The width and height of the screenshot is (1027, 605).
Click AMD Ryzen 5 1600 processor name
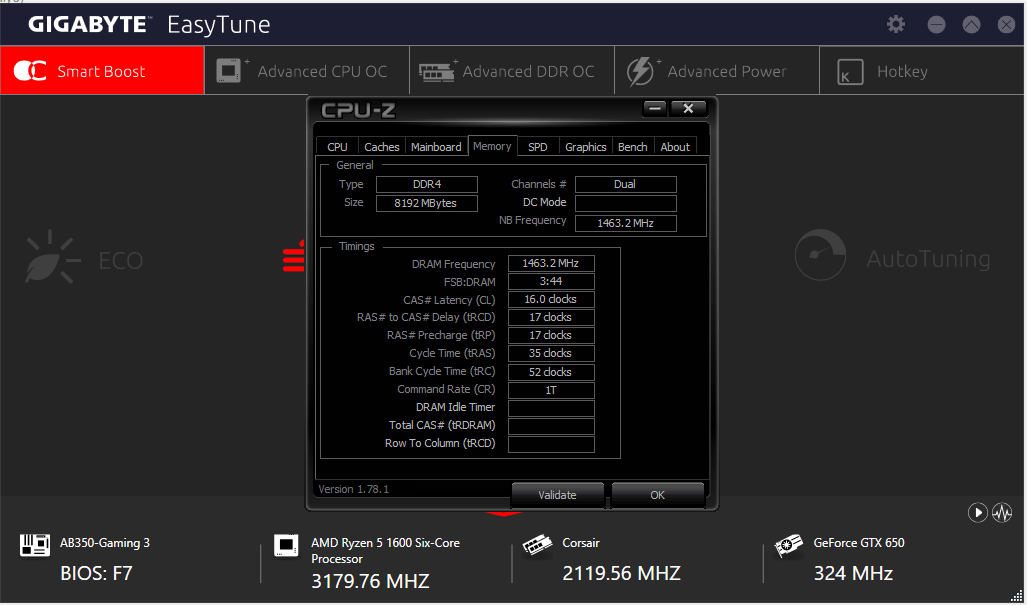(x=385, y=551)
